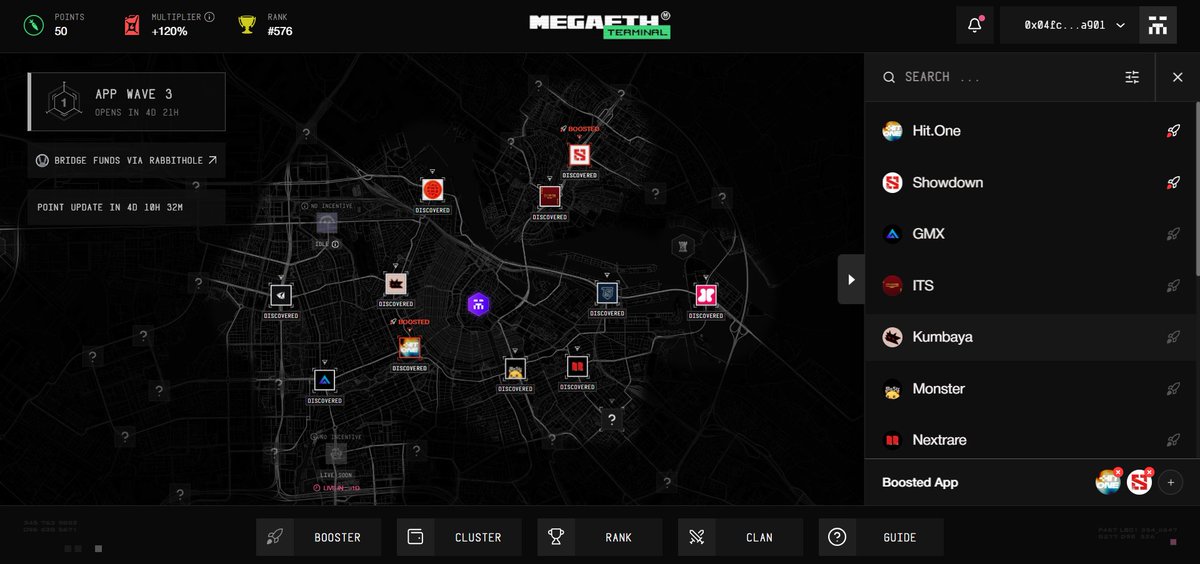
Task: Toggle boost rocket for Hit.One
Action: coord(1173,131)
